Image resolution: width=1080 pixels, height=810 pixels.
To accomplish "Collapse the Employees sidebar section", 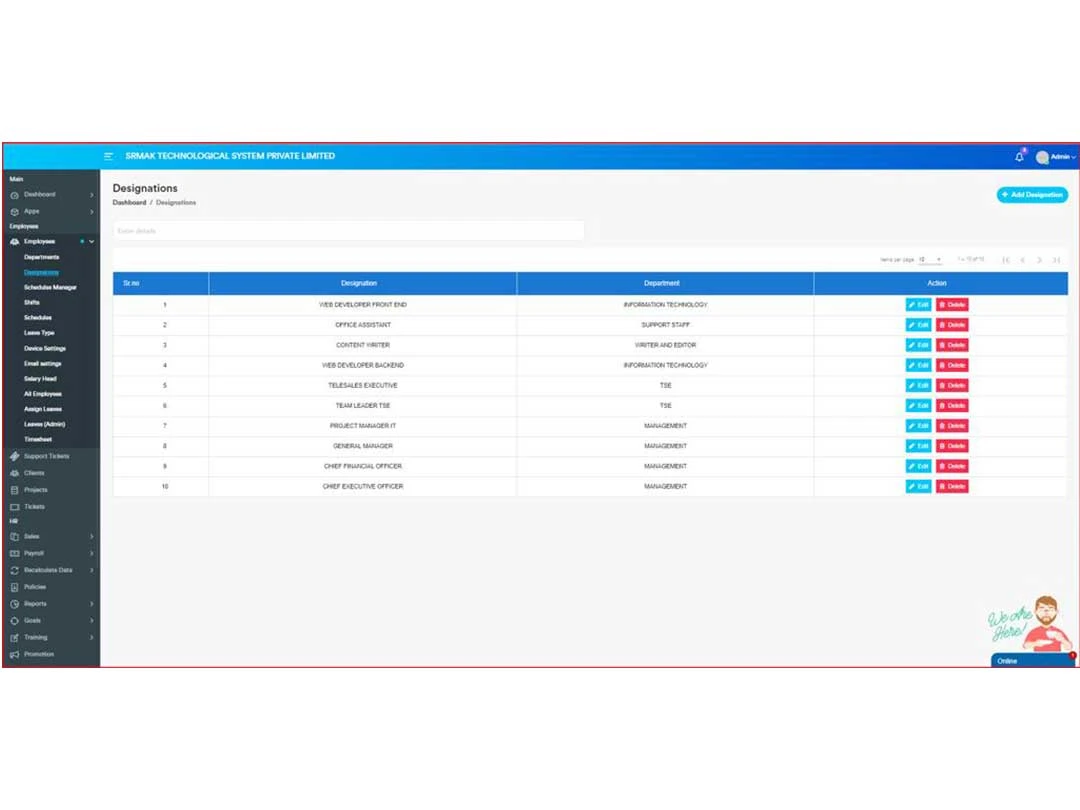I will click(90, 241).
